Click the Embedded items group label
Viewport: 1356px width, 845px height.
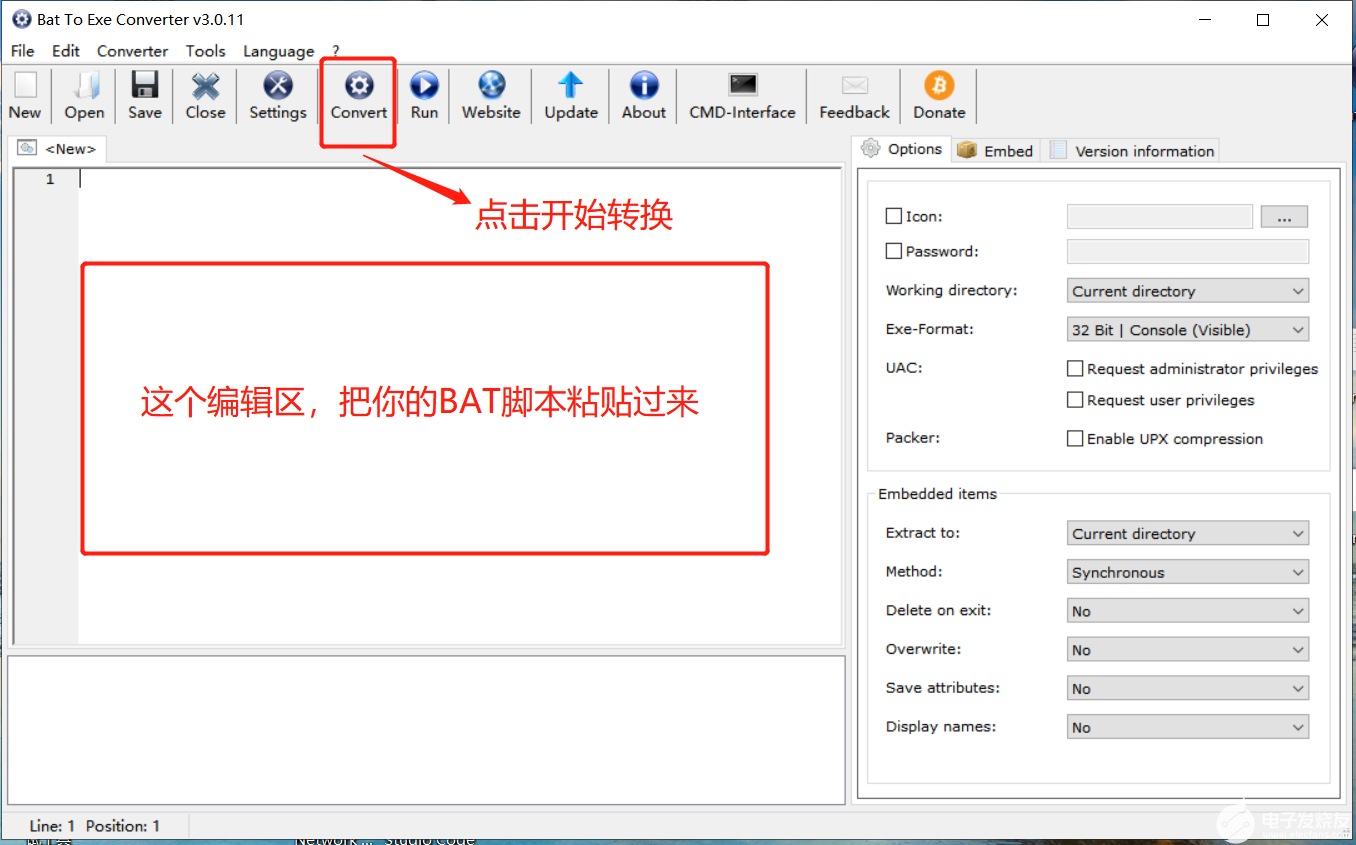tap(937, 494)
